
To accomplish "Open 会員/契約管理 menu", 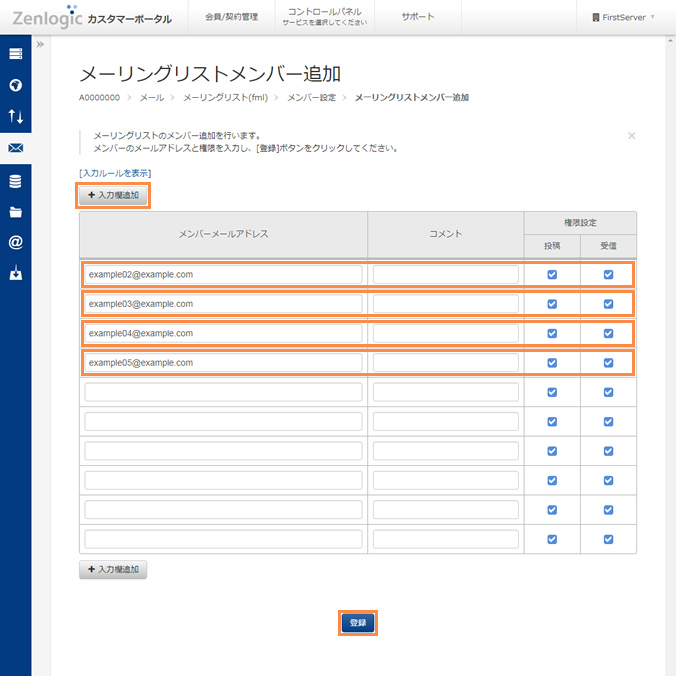I will [232, 17].
